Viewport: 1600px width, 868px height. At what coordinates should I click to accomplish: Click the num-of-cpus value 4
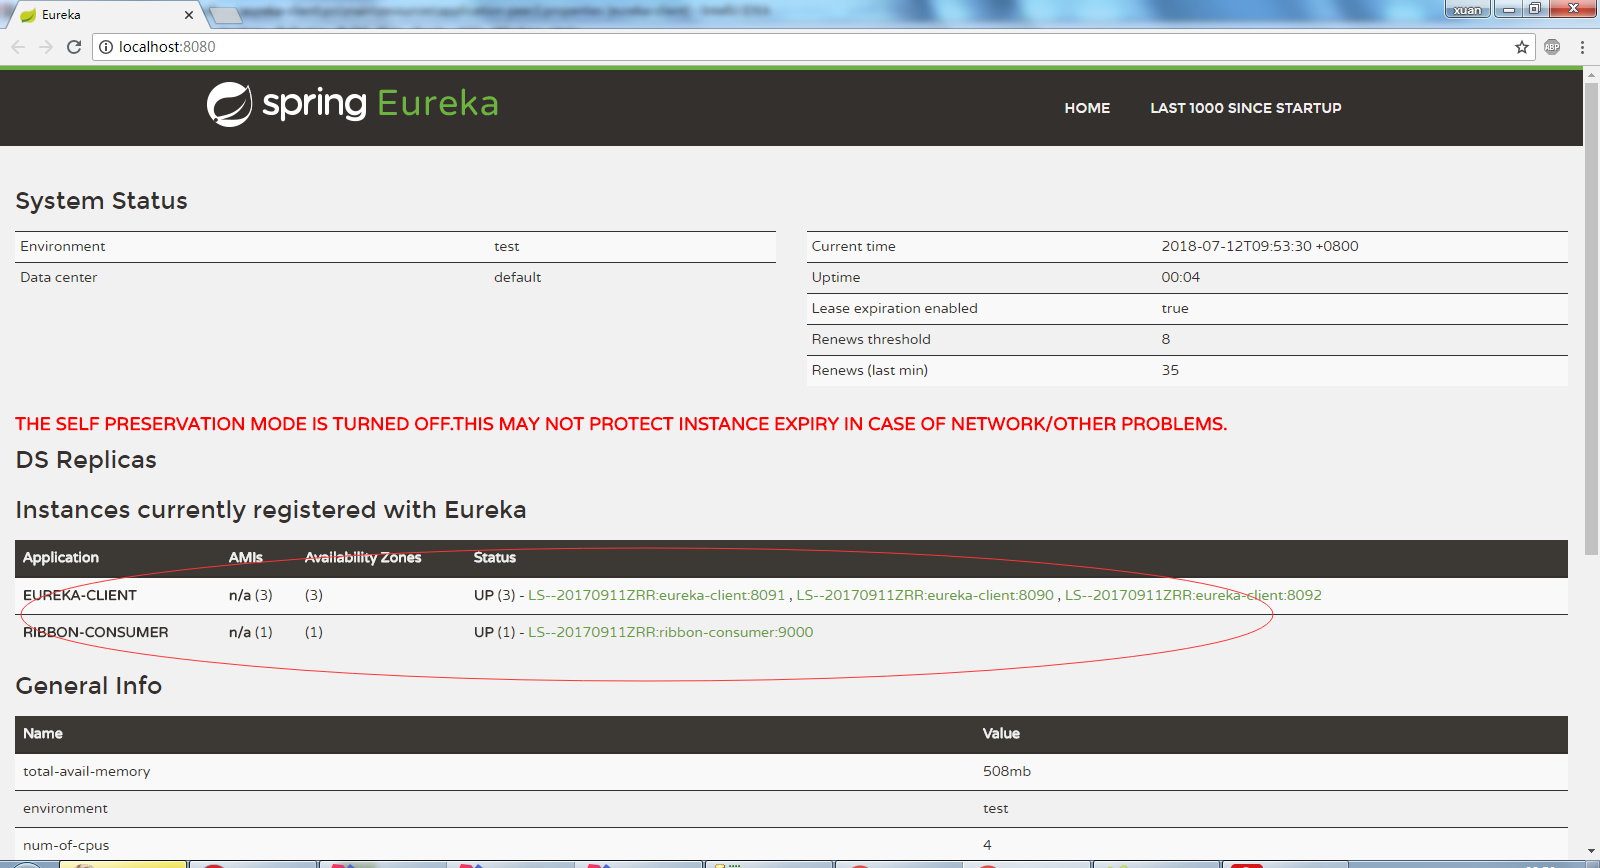click(x=987, y=845)
